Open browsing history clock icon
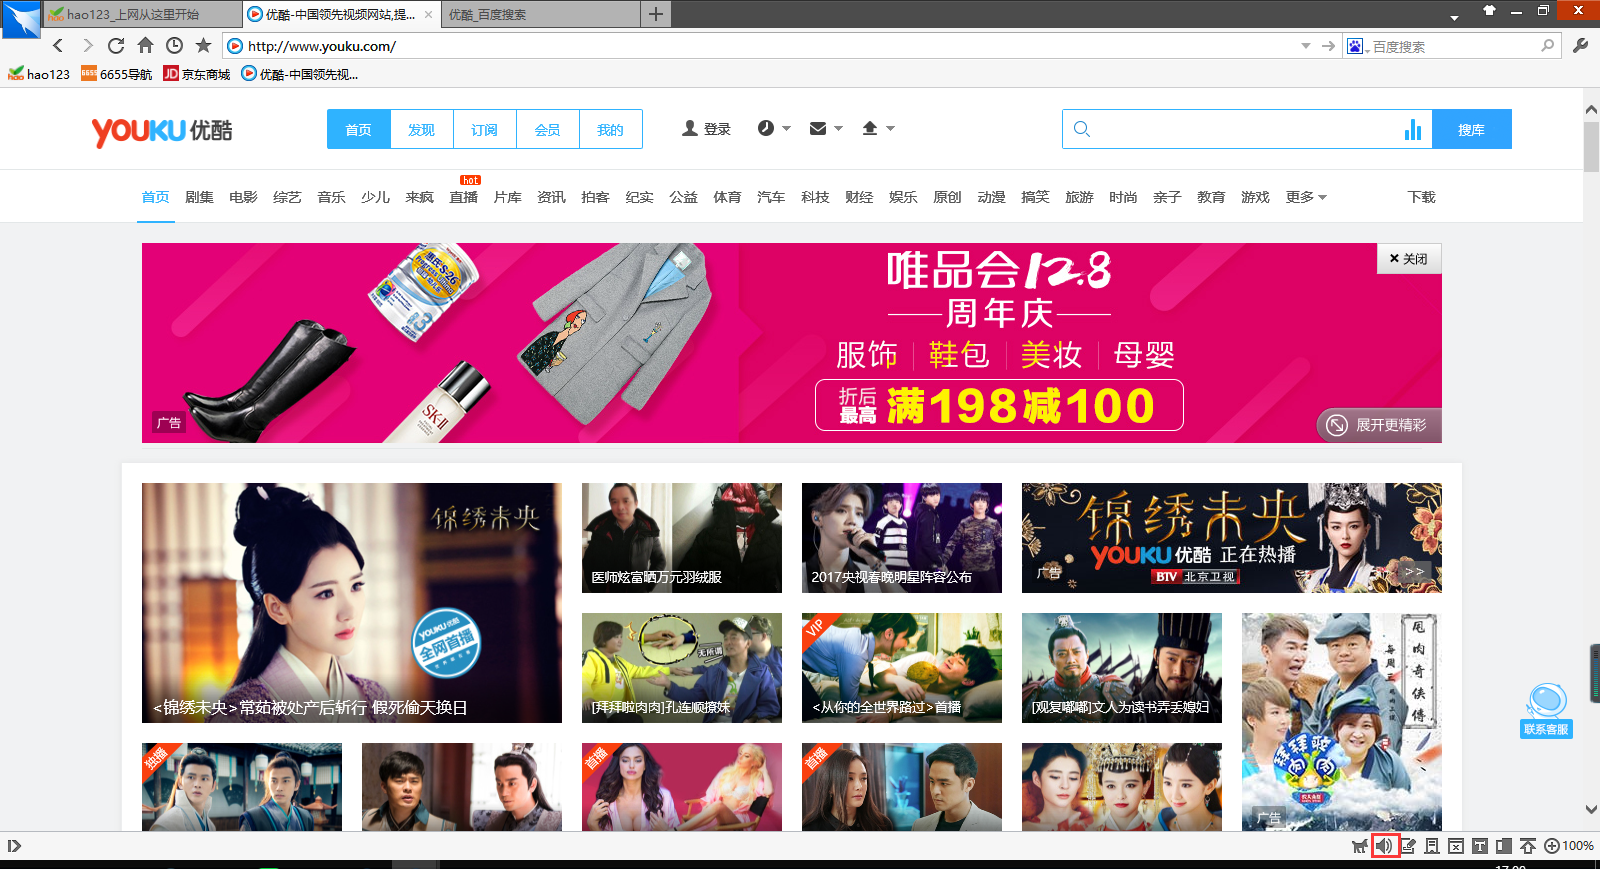The width and height of the screenshot is (1600, 869). tap(174, 46)
